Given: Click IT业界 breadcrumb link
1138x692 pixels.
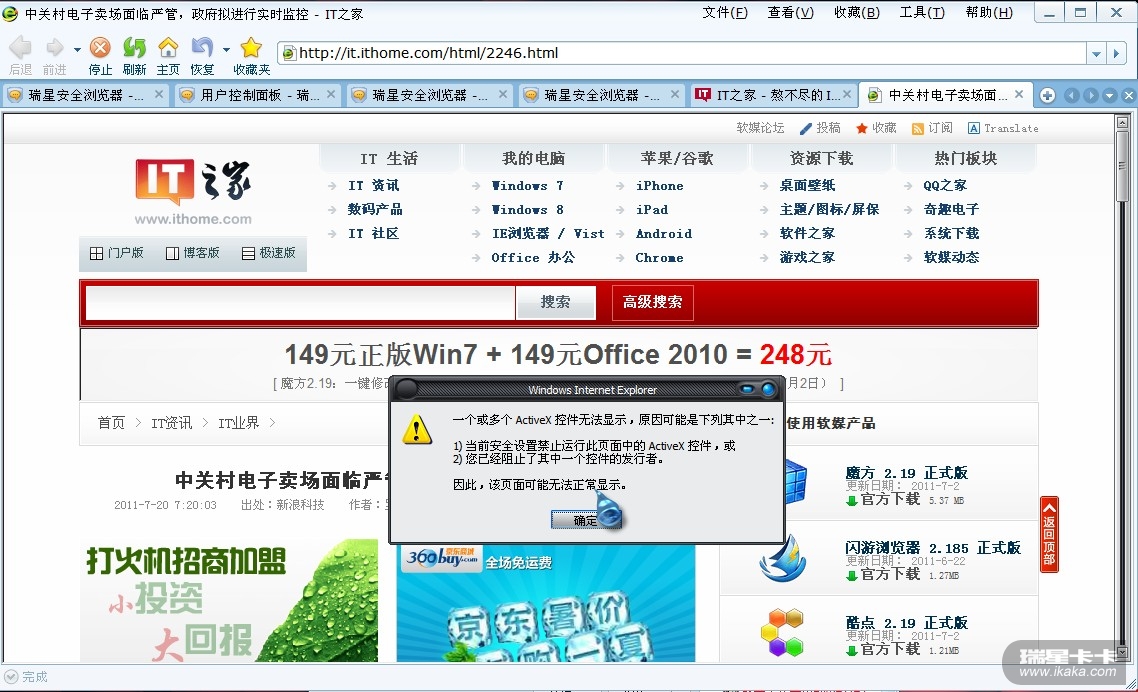Looking at the screenshot, I should [238, 423].
